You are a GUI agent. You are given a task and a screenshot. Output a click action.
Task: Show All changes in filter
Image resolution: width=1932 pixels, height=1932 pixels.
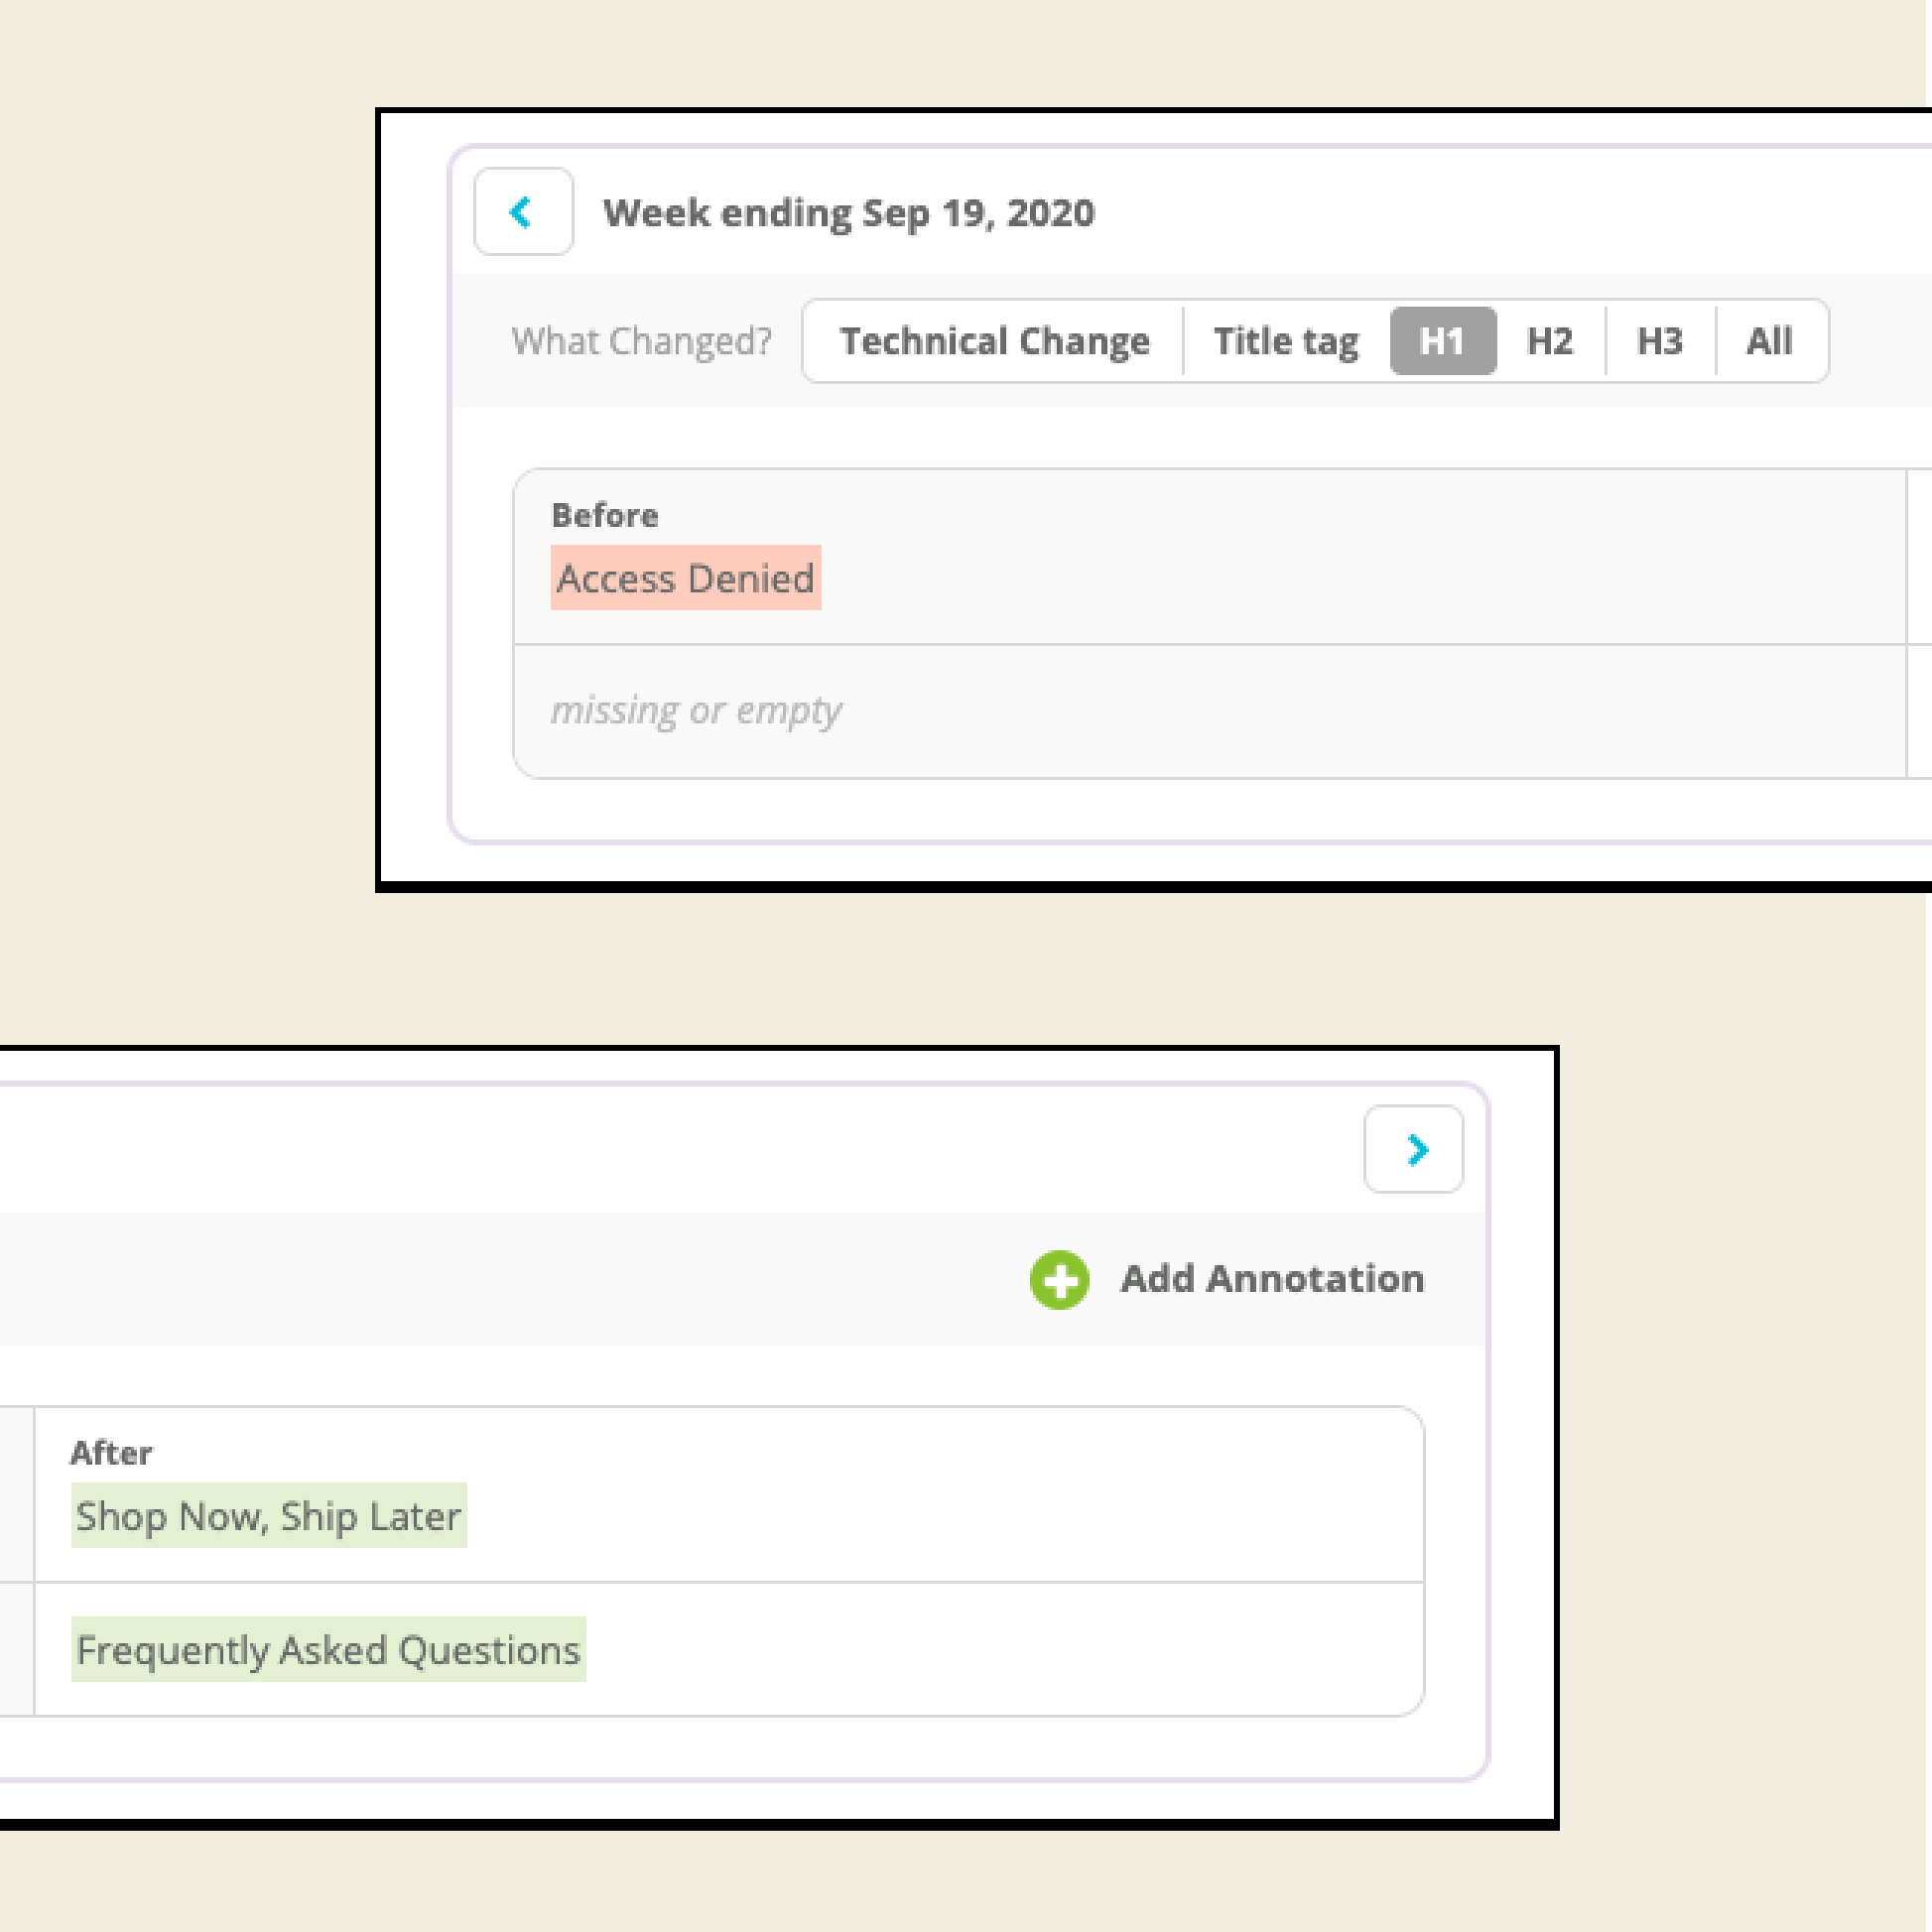pyautogui.click(x=1769, y=341)
